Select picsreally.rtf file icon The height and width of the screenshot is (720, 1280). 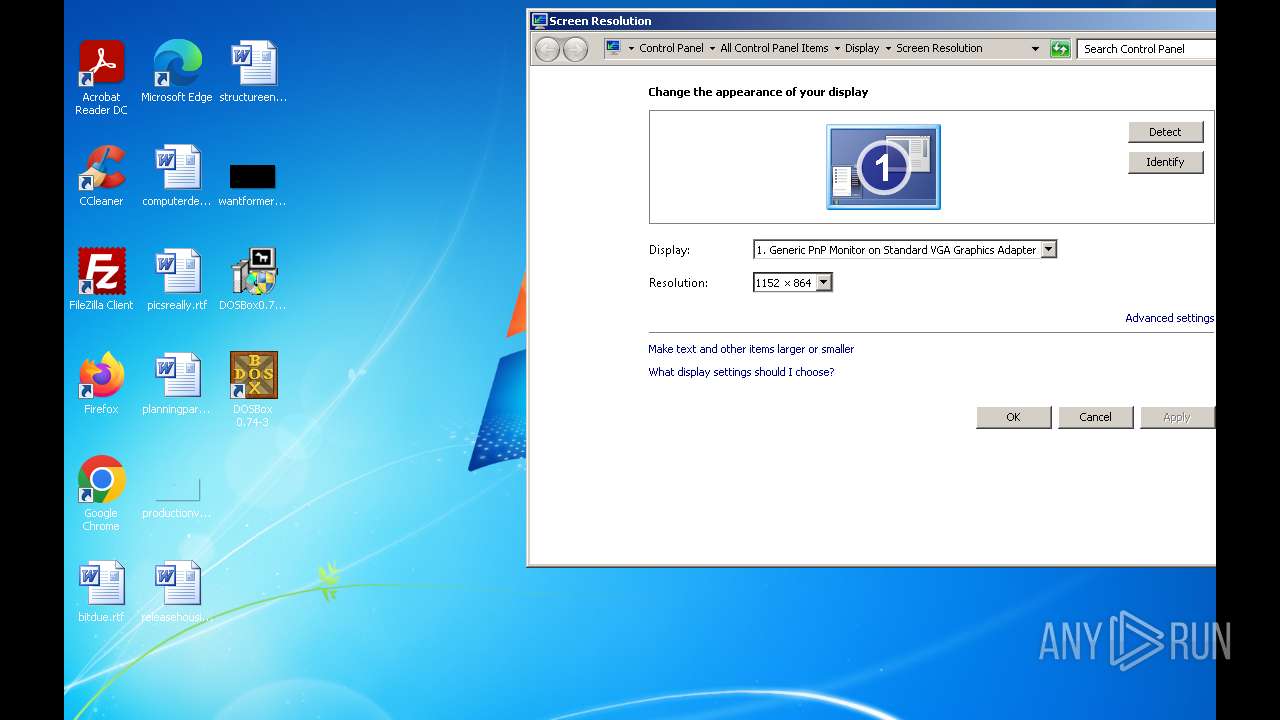[177, 279]
